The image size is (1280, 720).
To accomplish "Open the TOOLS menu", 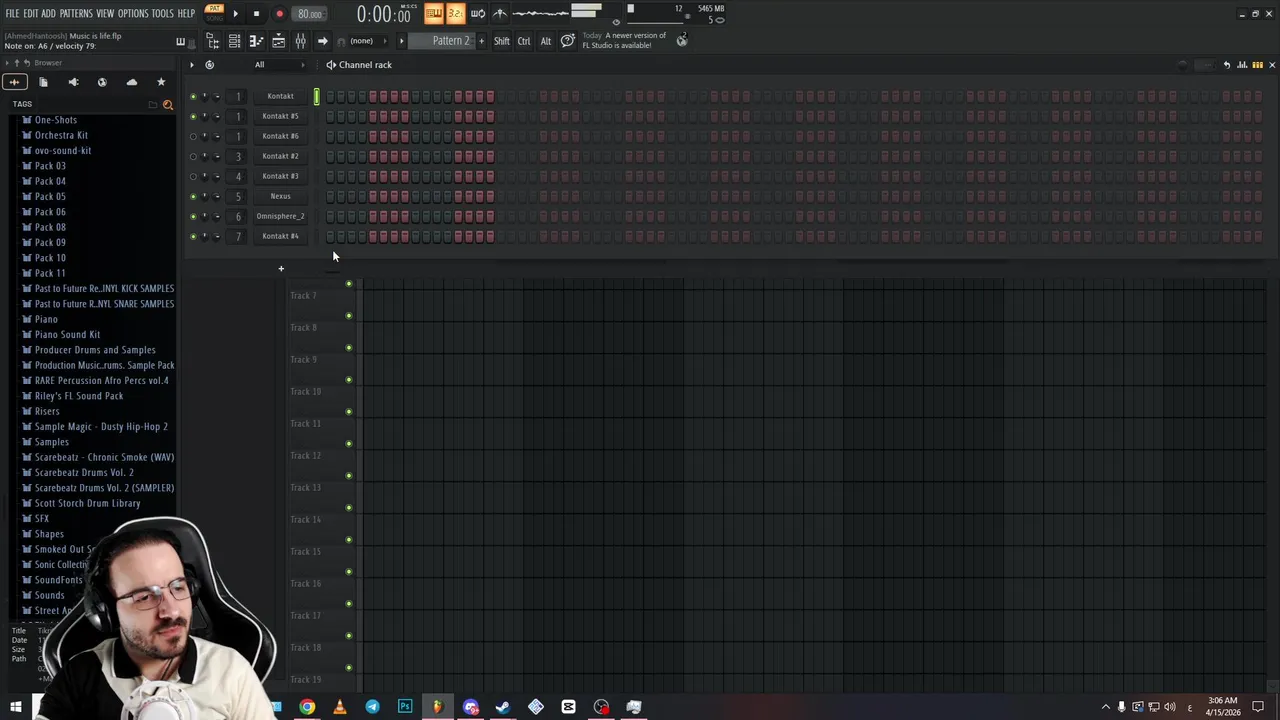I will coord(162,13).
